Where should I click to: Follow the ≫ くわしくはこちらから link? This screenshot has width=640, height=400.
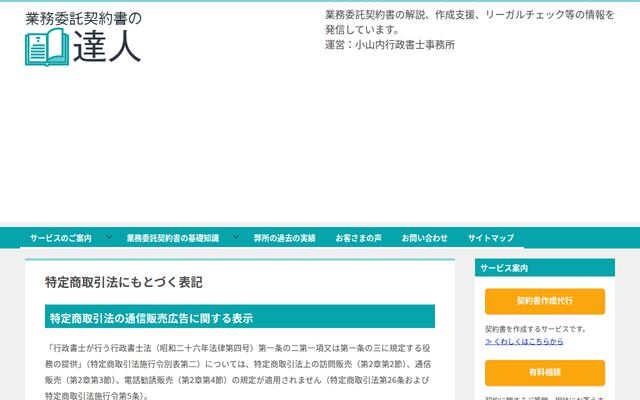[x=524, y=341]
